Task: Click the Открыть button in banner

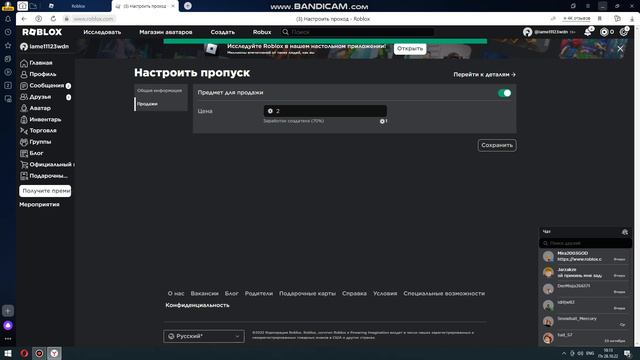Action: pyautogui.click(x=410, y=49)
